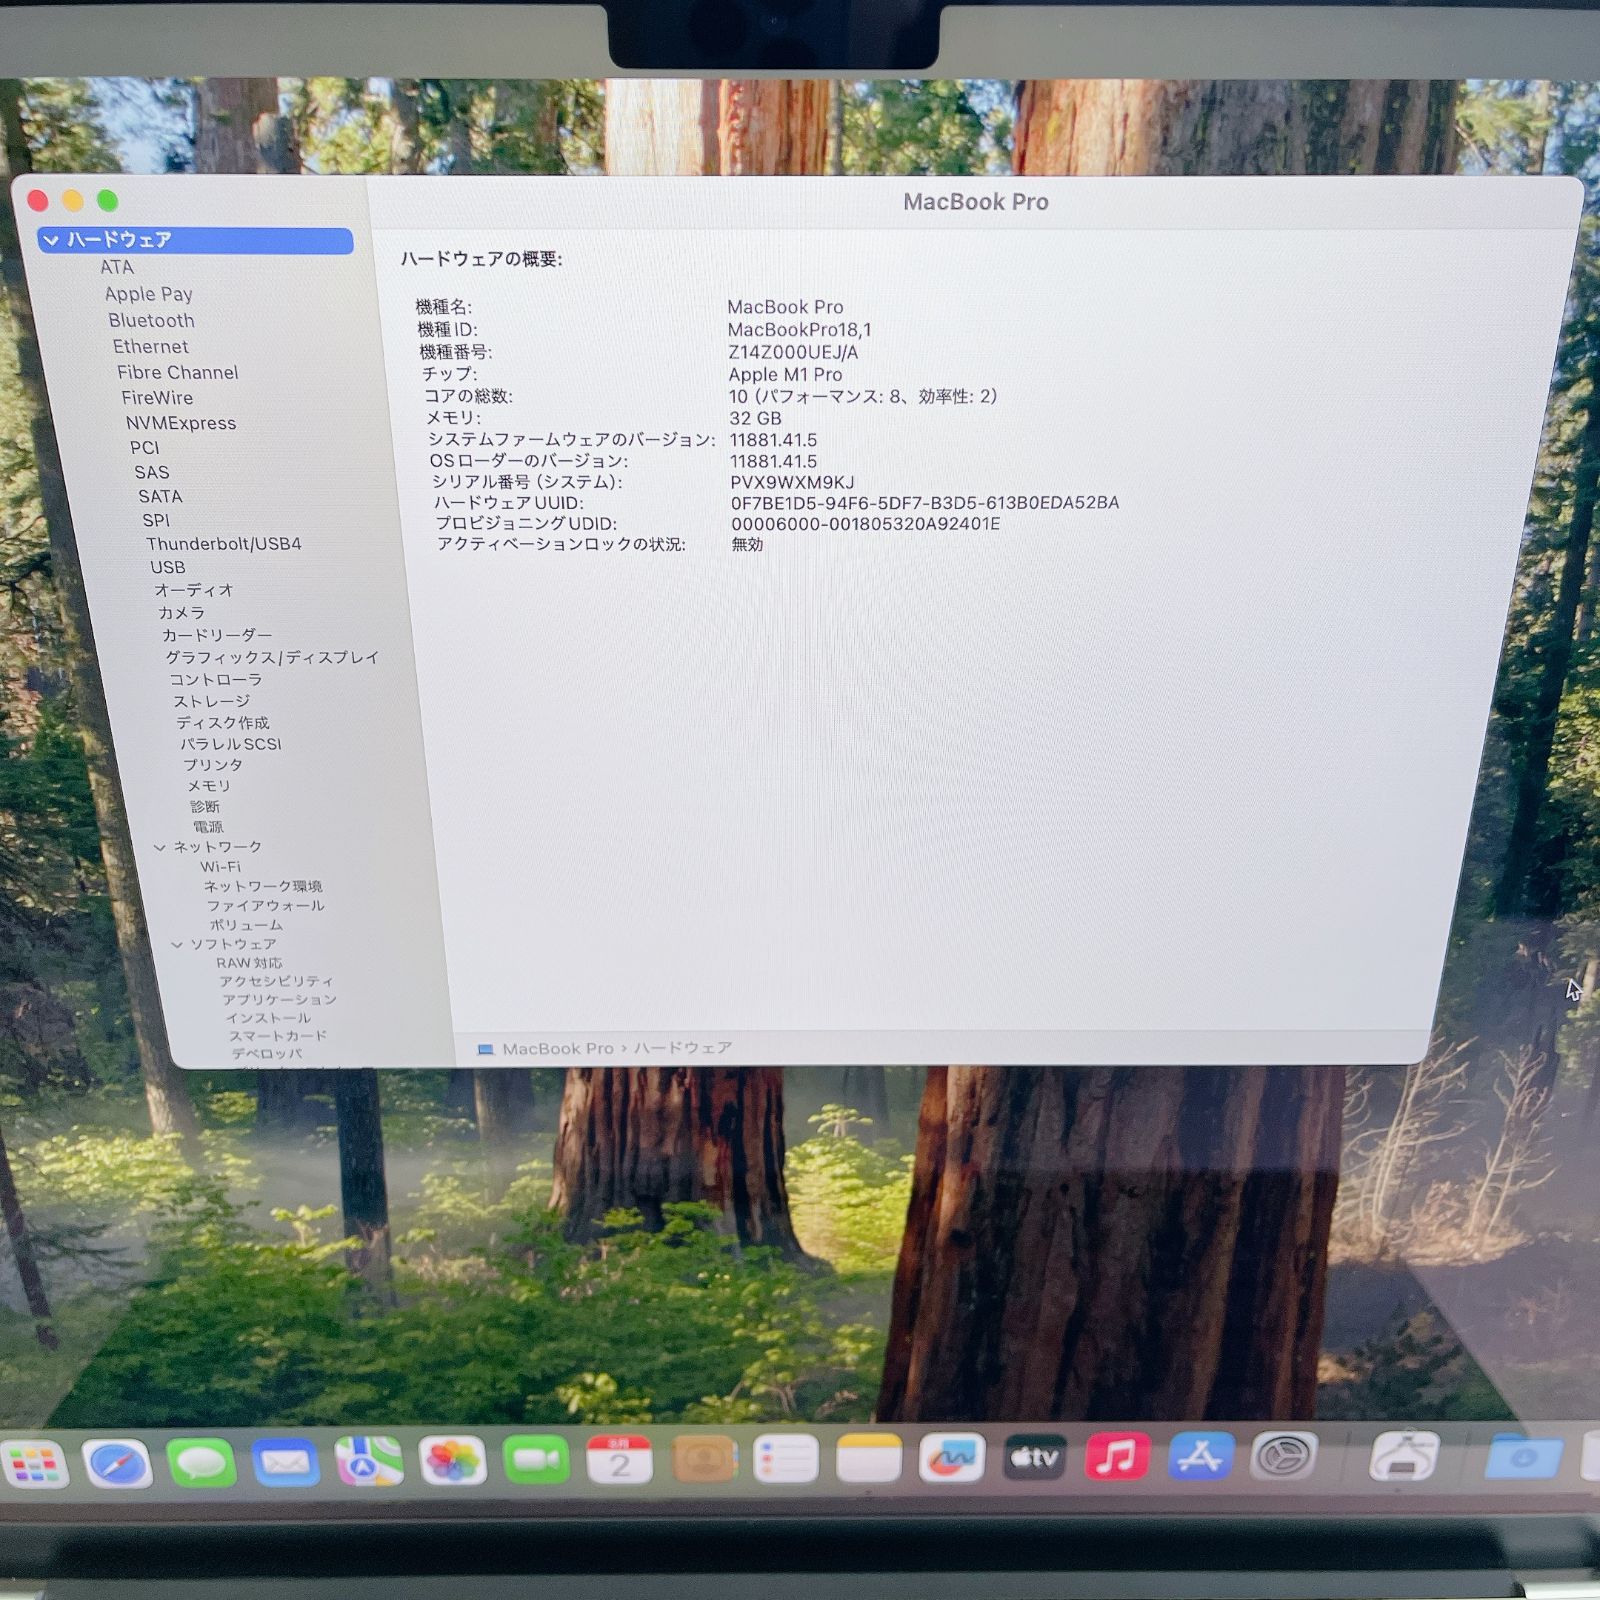This screenshot has width=1600, height=1600.
Task: Open the Messages app in Dock
Action: pyautogui.click(x=201, y=1464)
